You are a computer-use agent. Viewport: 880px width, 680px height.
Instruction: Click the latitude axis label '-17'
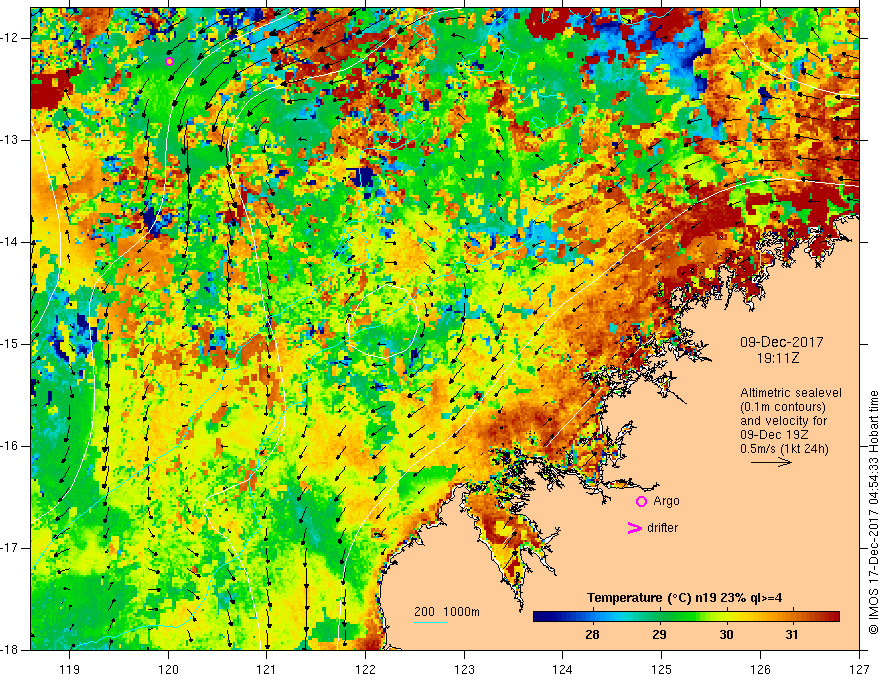point(10,548)
